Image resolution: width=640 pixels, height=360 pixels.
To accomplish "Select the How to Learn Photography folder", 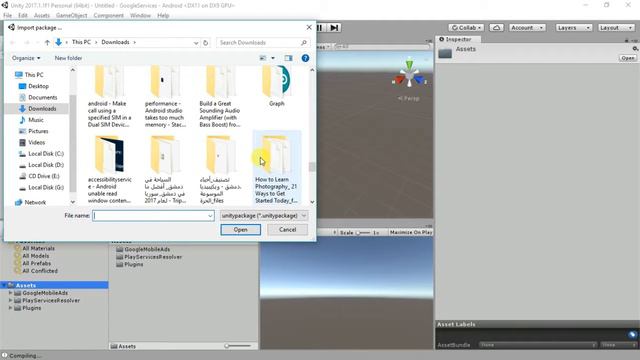I will pos(276,168).
